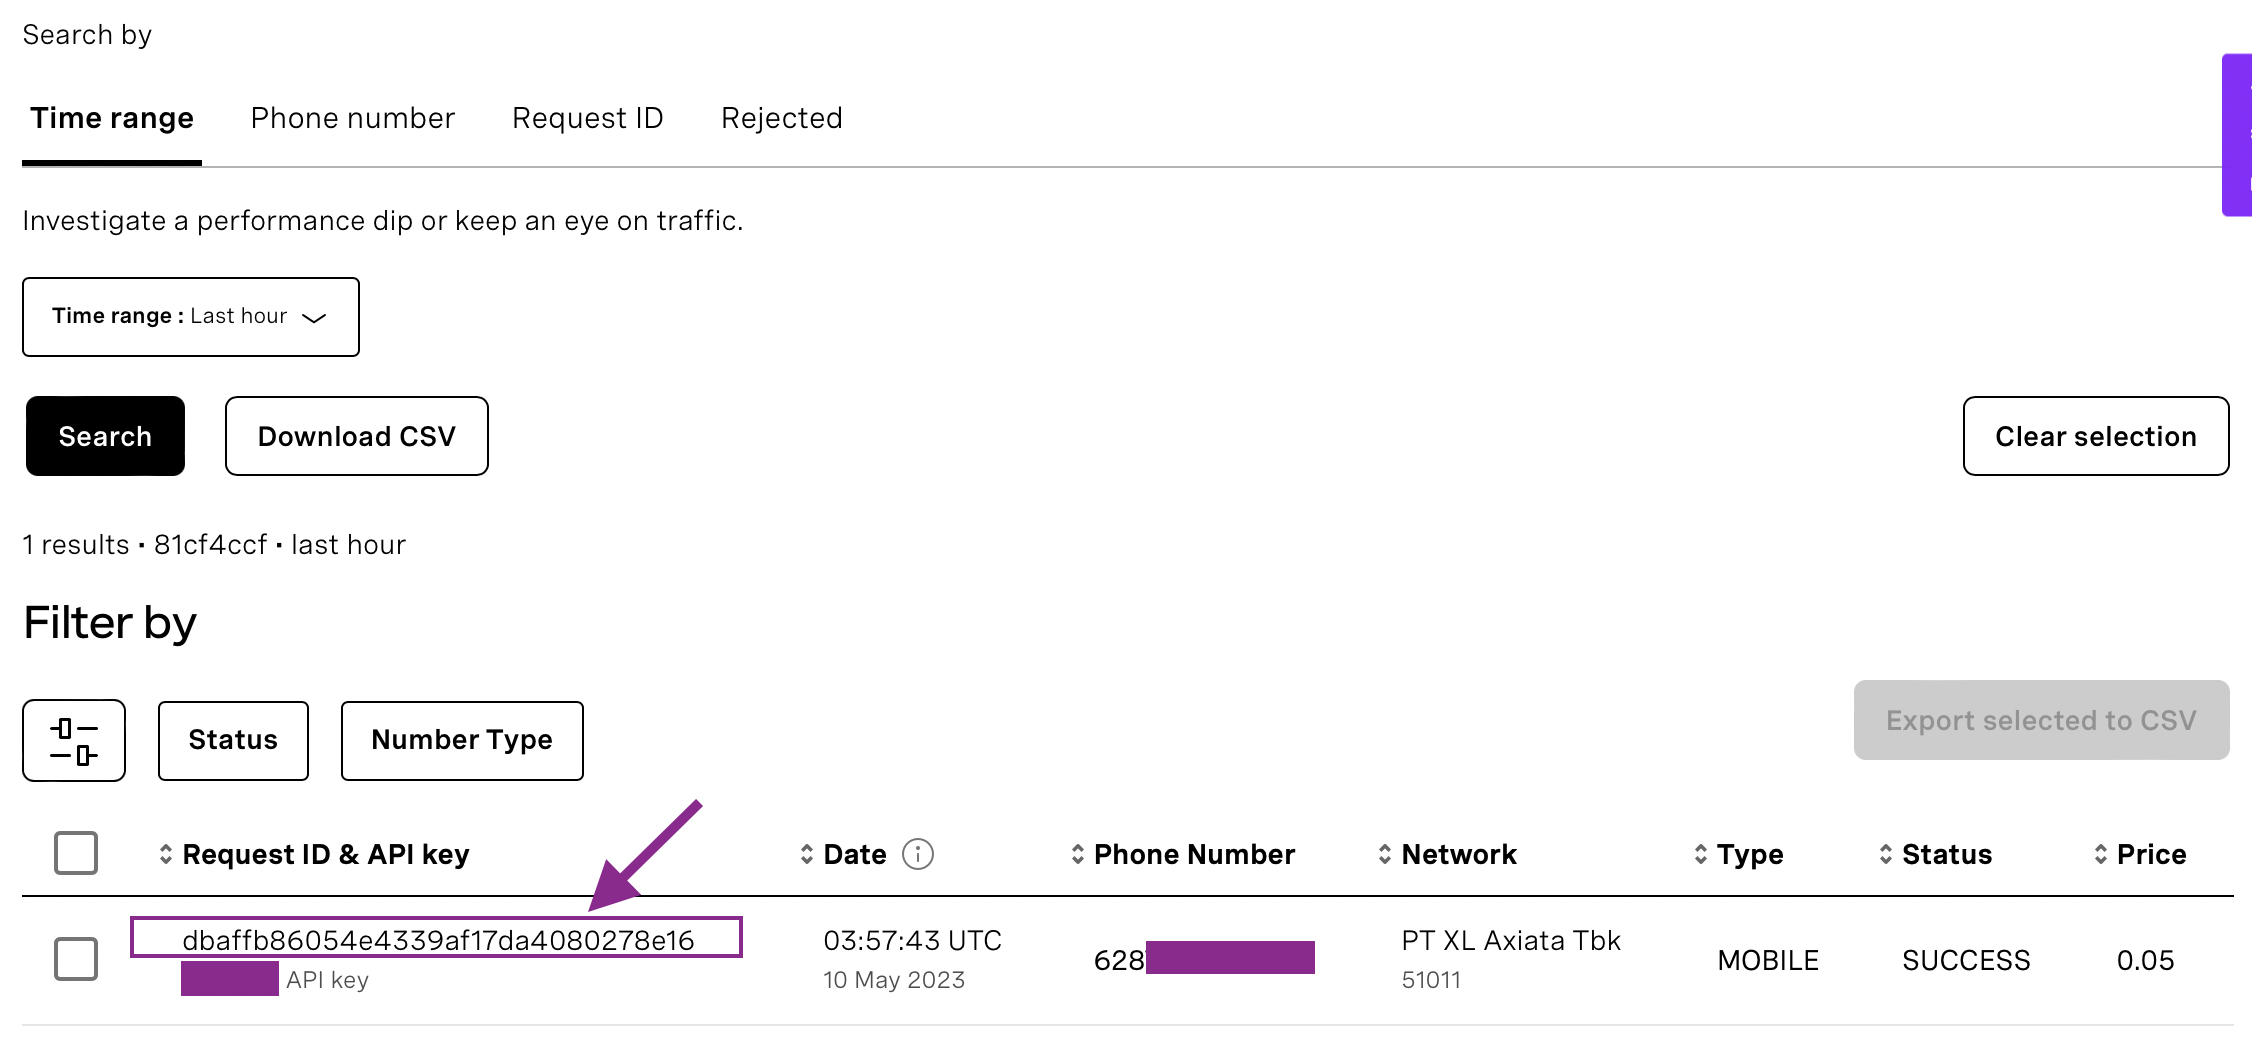The width and height of the screenshot is (2252, 1042).
Task: Sort by Phone Number column arrows
Action: (x=1077, y=854)
